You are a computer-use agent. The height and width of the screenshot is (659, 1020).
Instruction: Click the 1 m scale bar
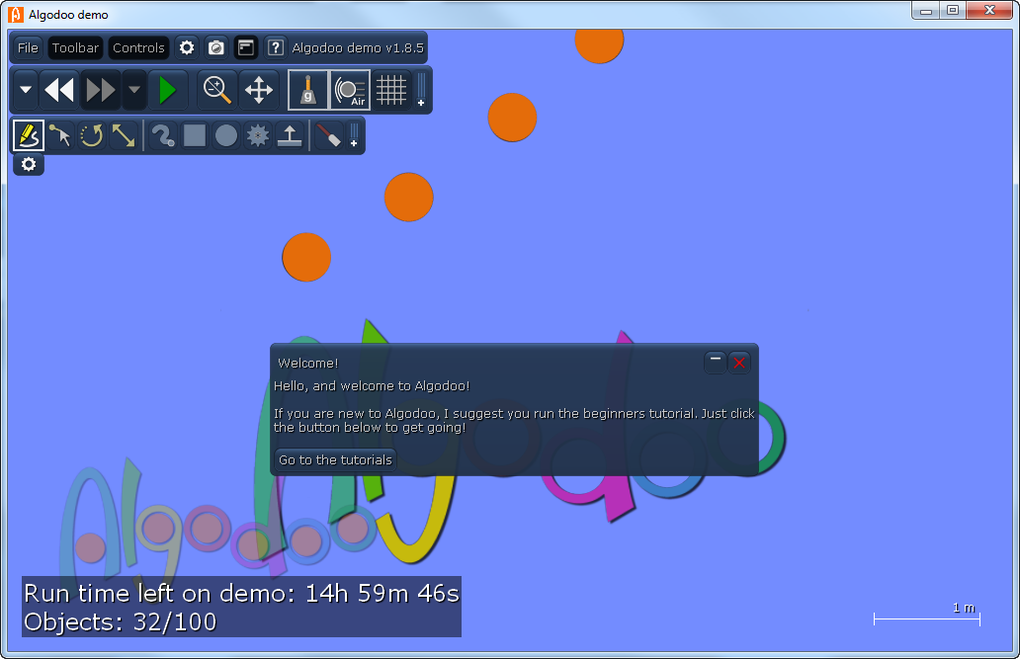[927, 615]
